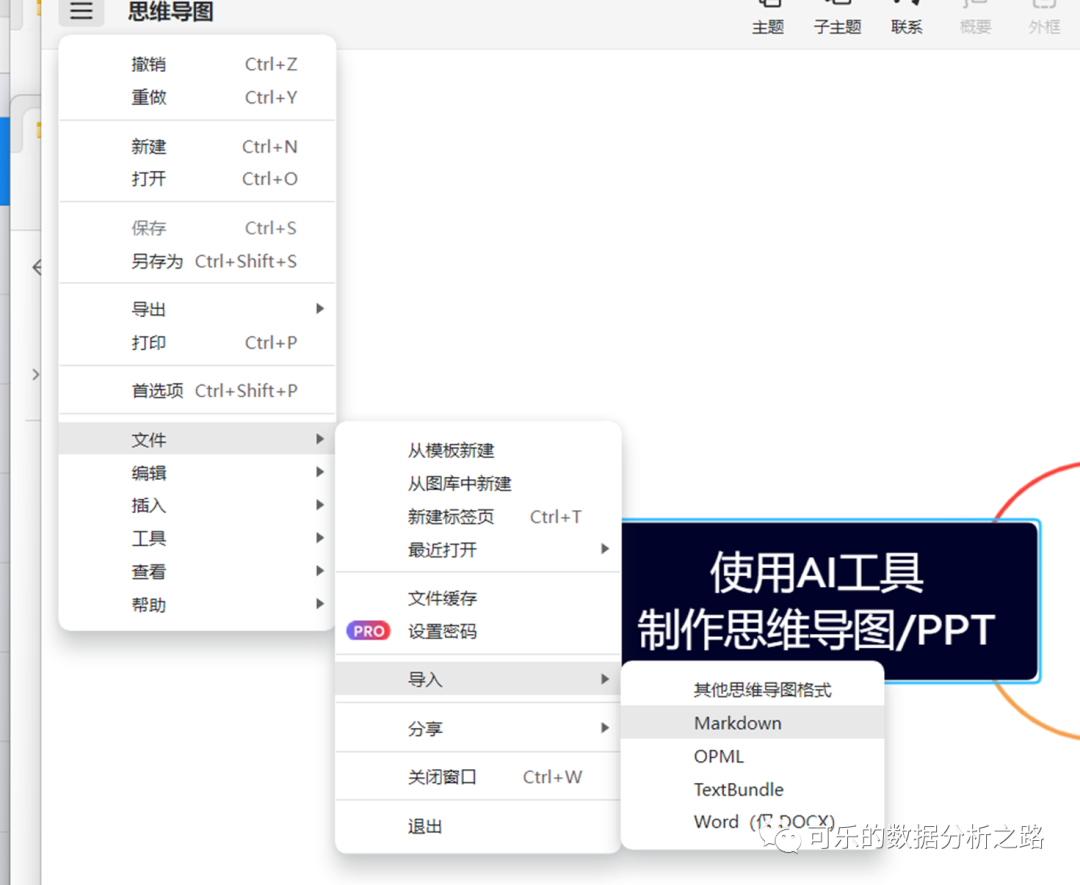Choose OPML import option
The width and height of the screenshot is (1080, 885).
coord(719,756)
